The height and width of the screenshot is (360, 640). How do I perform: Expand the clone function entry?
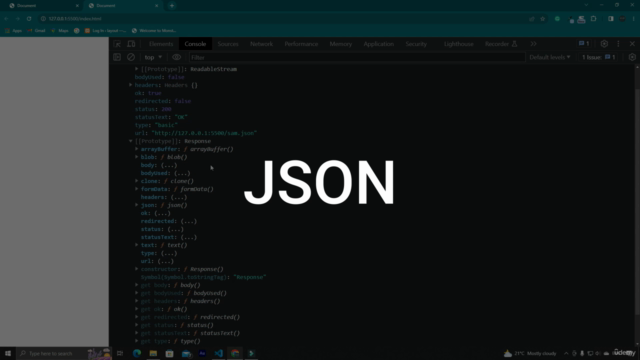pos(137,181)
